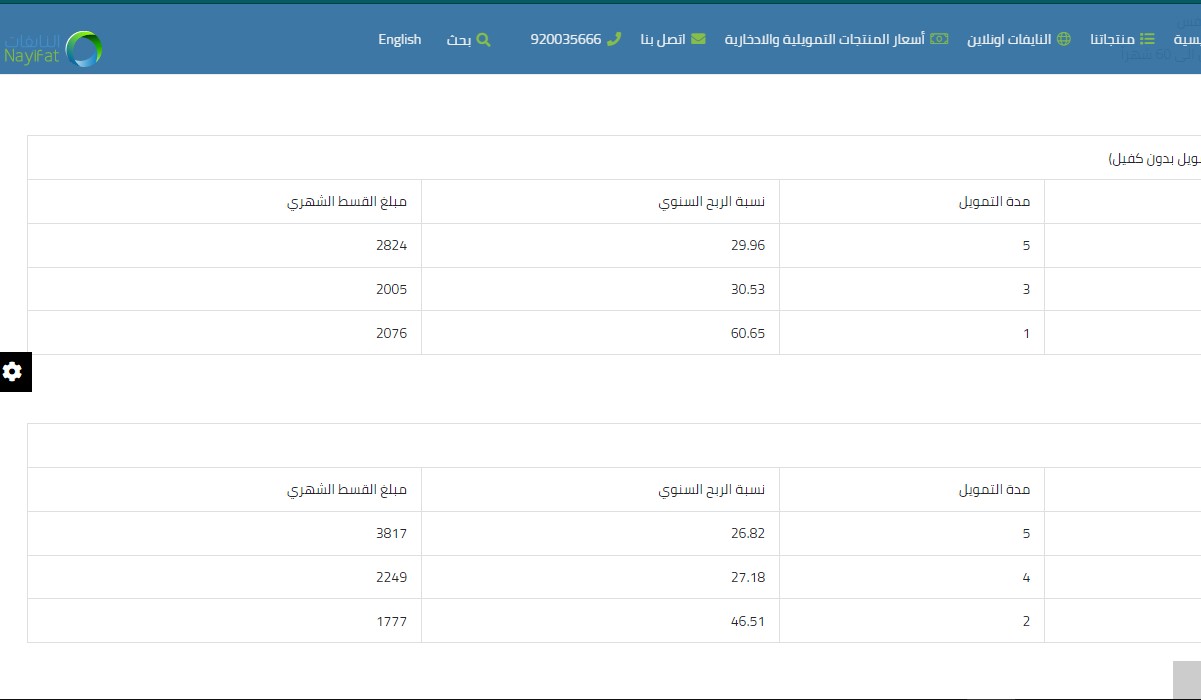Select upper table header نسبة الربح السنوي

tap(711, 202)
